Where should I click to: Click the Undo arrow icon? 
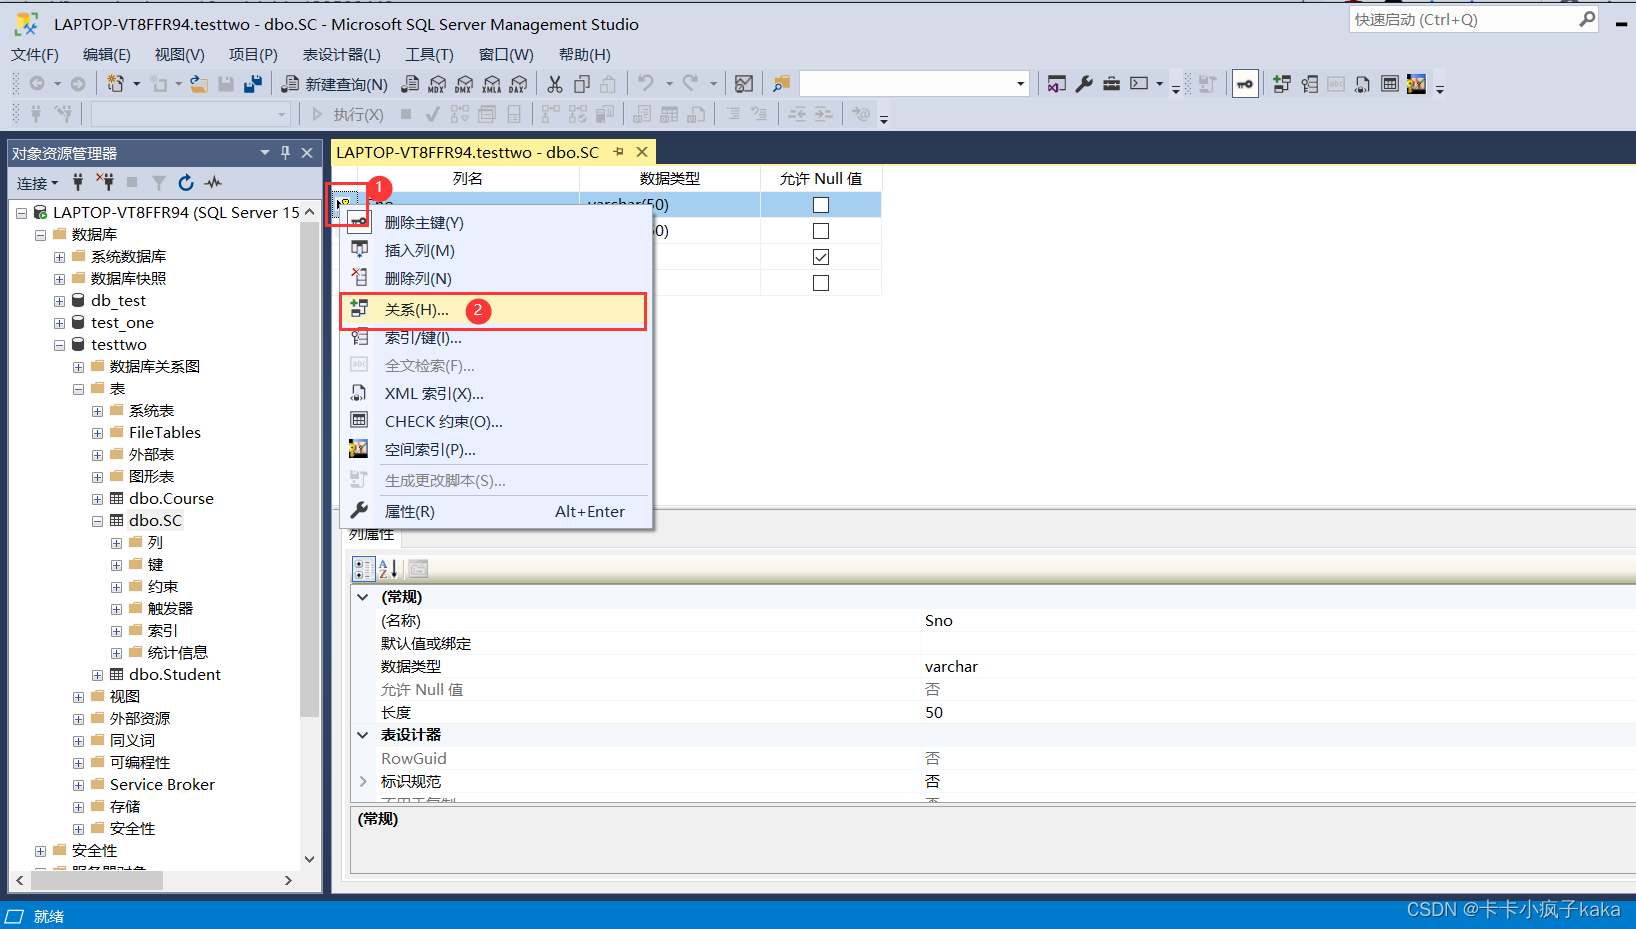coord(646,84)
